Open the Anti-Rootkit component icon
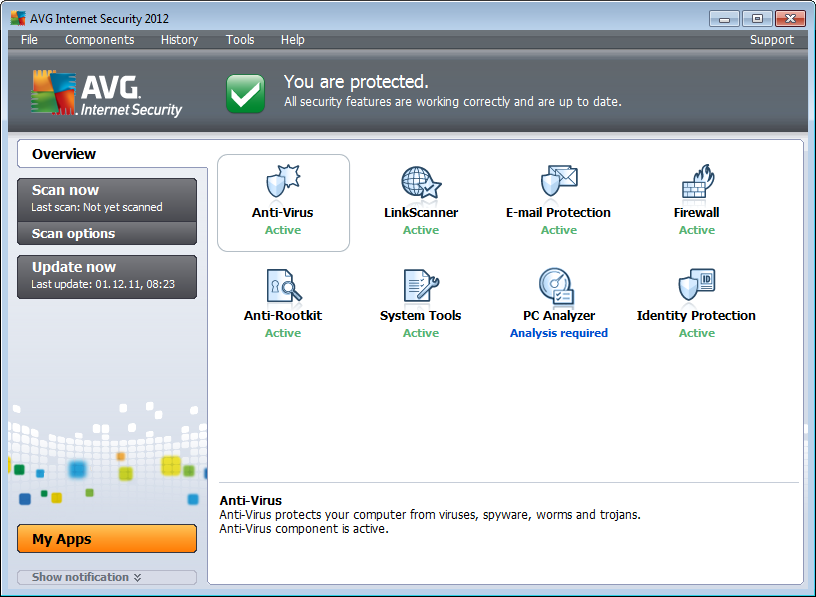 283,285
